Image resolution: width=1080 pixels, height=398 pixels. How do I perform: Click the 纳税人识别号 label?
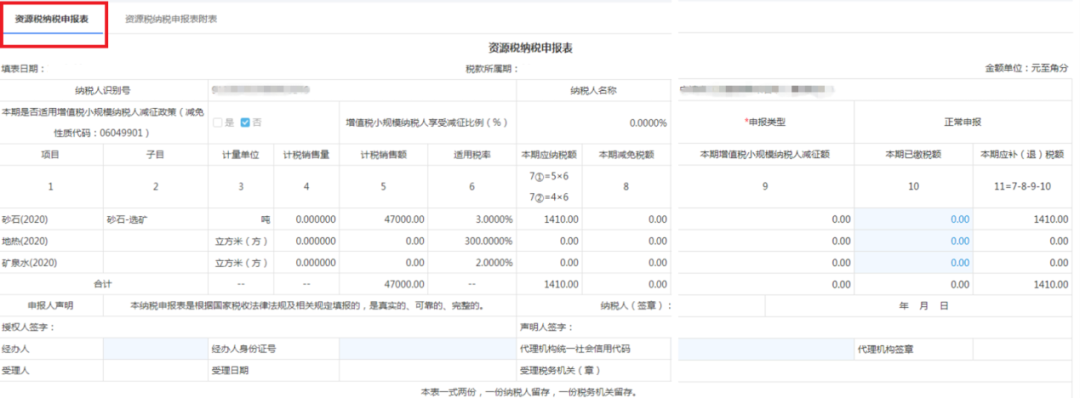104,90
